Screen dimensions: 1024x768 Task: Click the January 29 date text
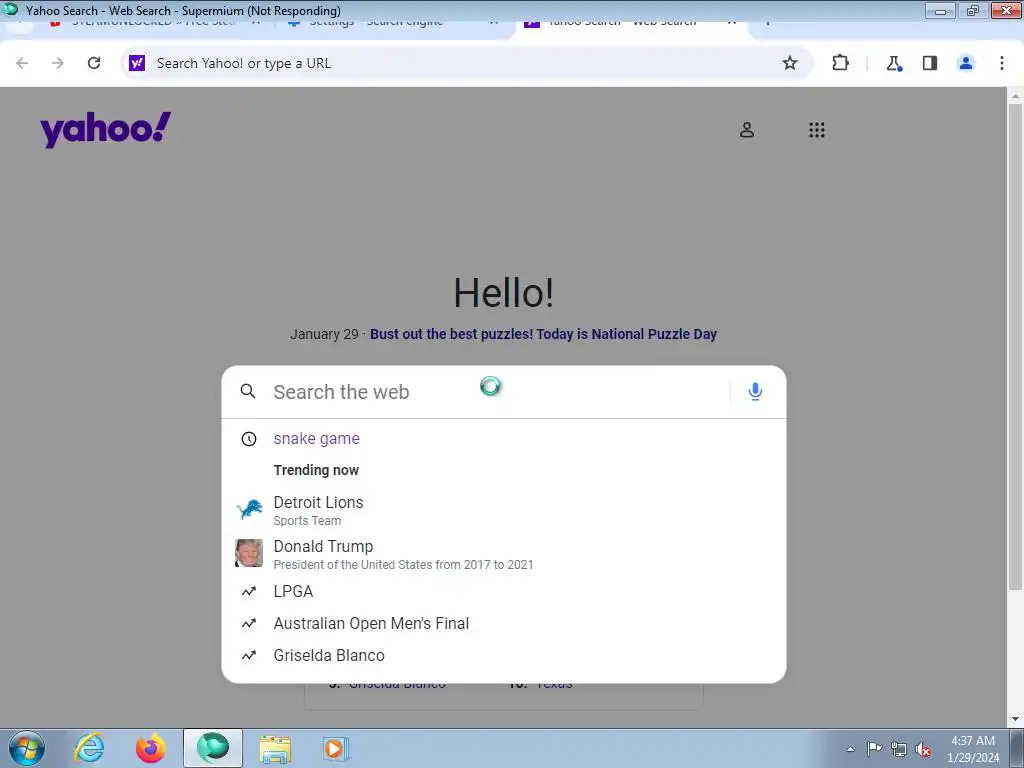[x=325, y=334]
